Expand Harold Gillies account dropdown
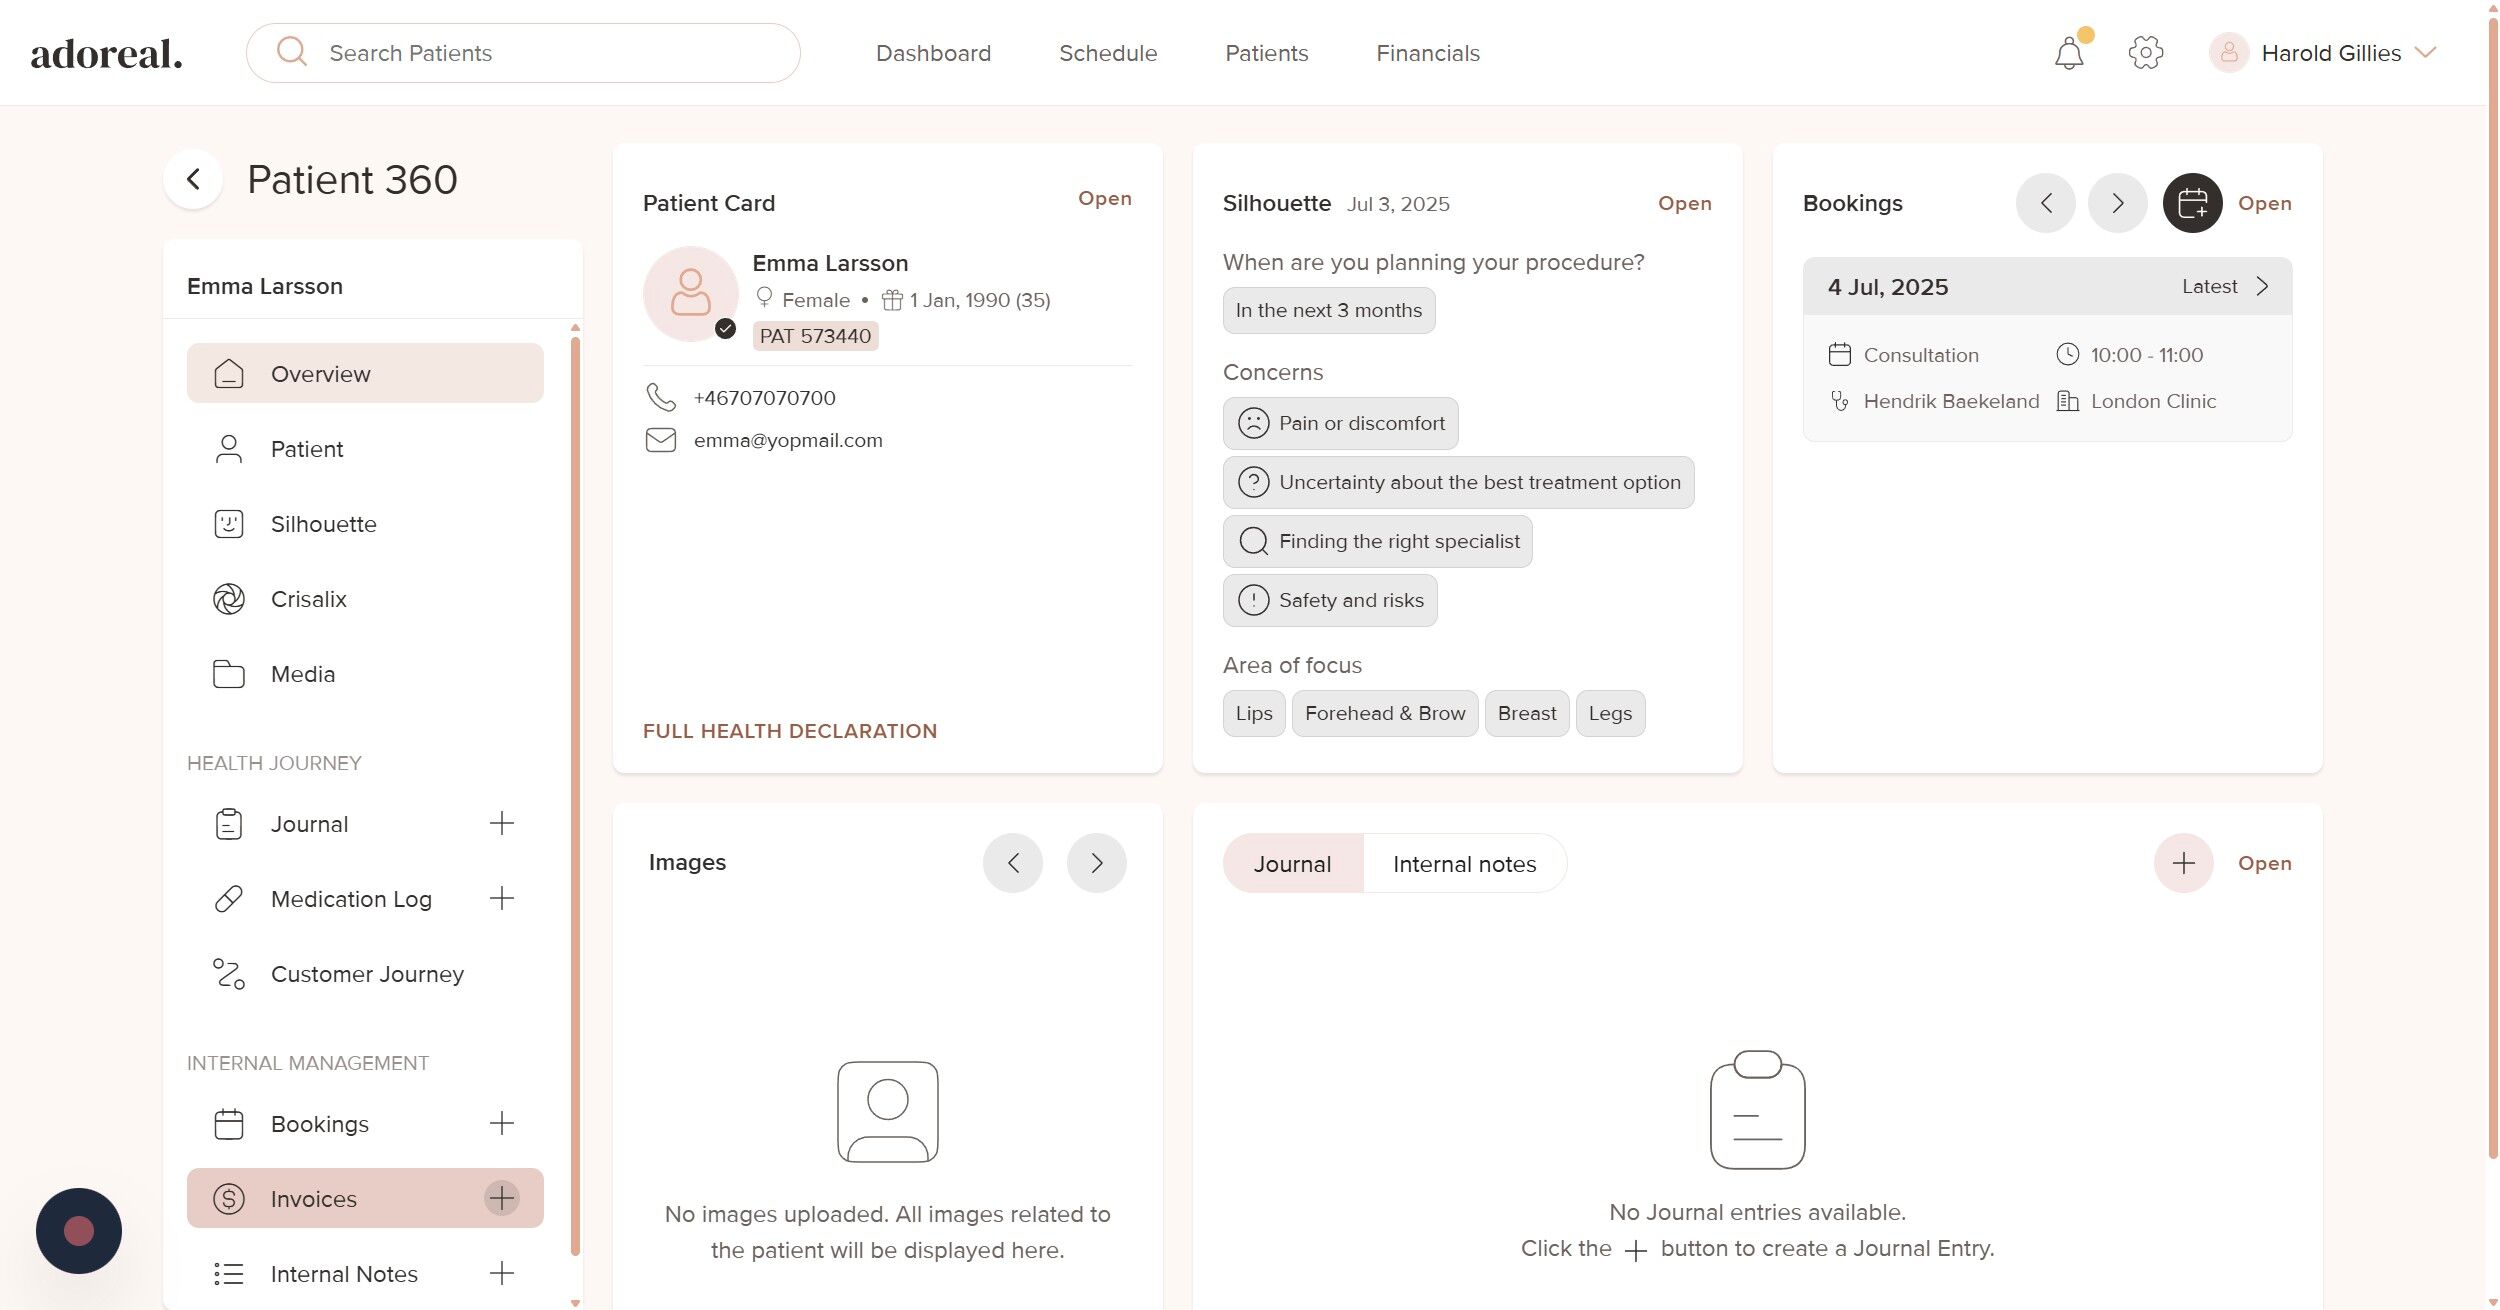The image size is (2500, 1310). point(2424,53)
